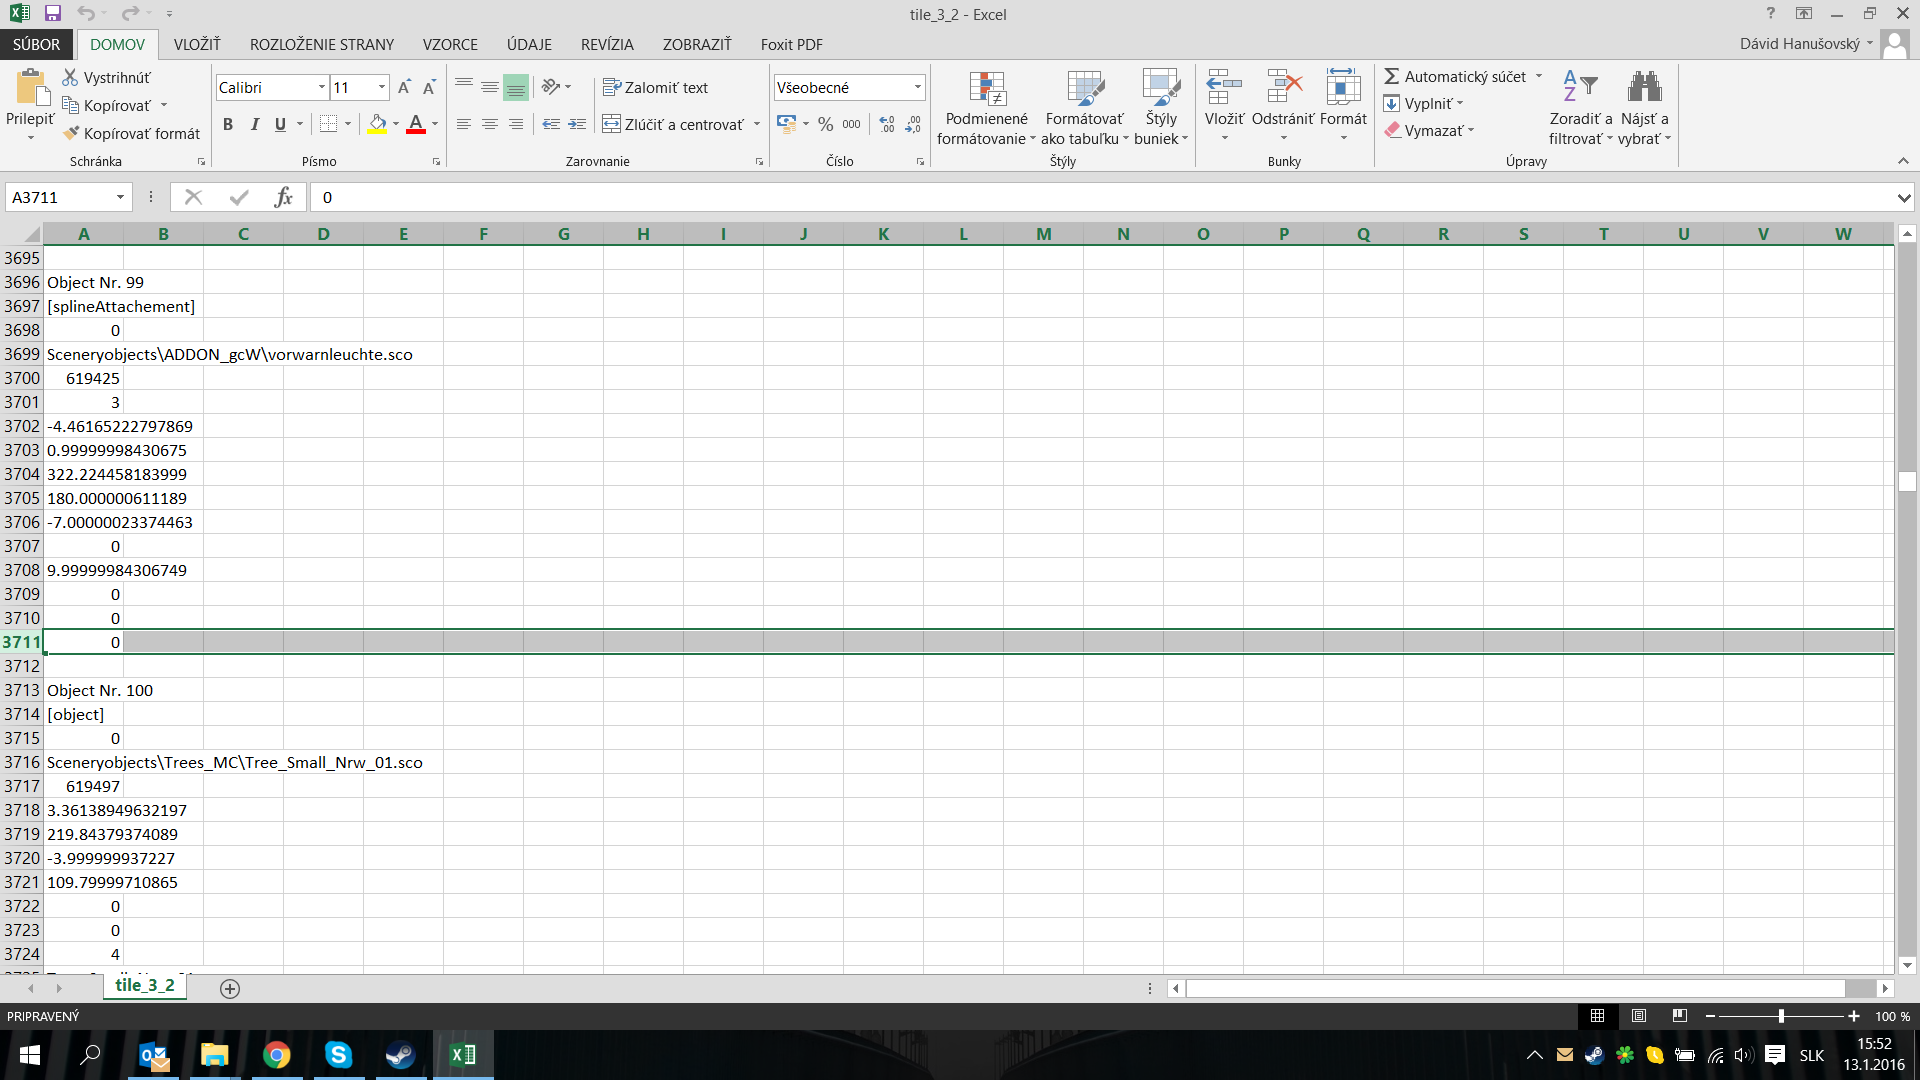Click the increase font size icon

404,88
